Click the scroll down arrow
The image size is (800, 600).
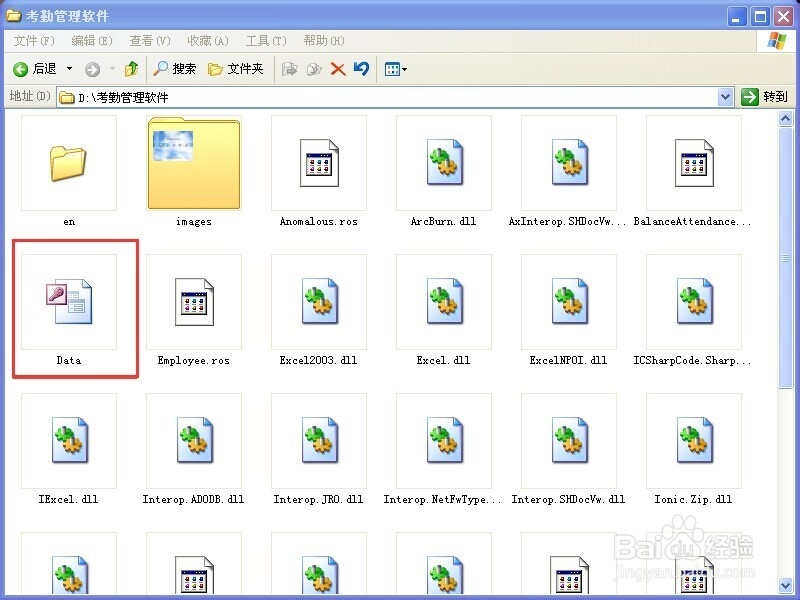(x=785, y=585)
